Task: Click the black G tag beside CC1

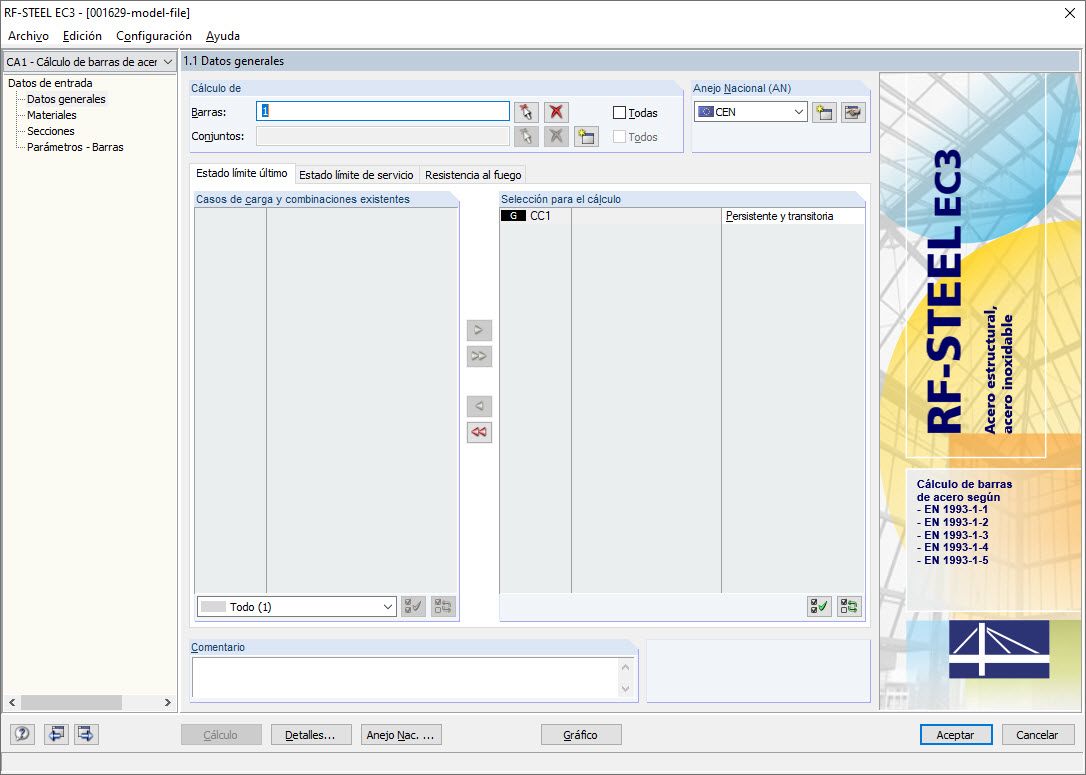Action: [x=513, y=216]
